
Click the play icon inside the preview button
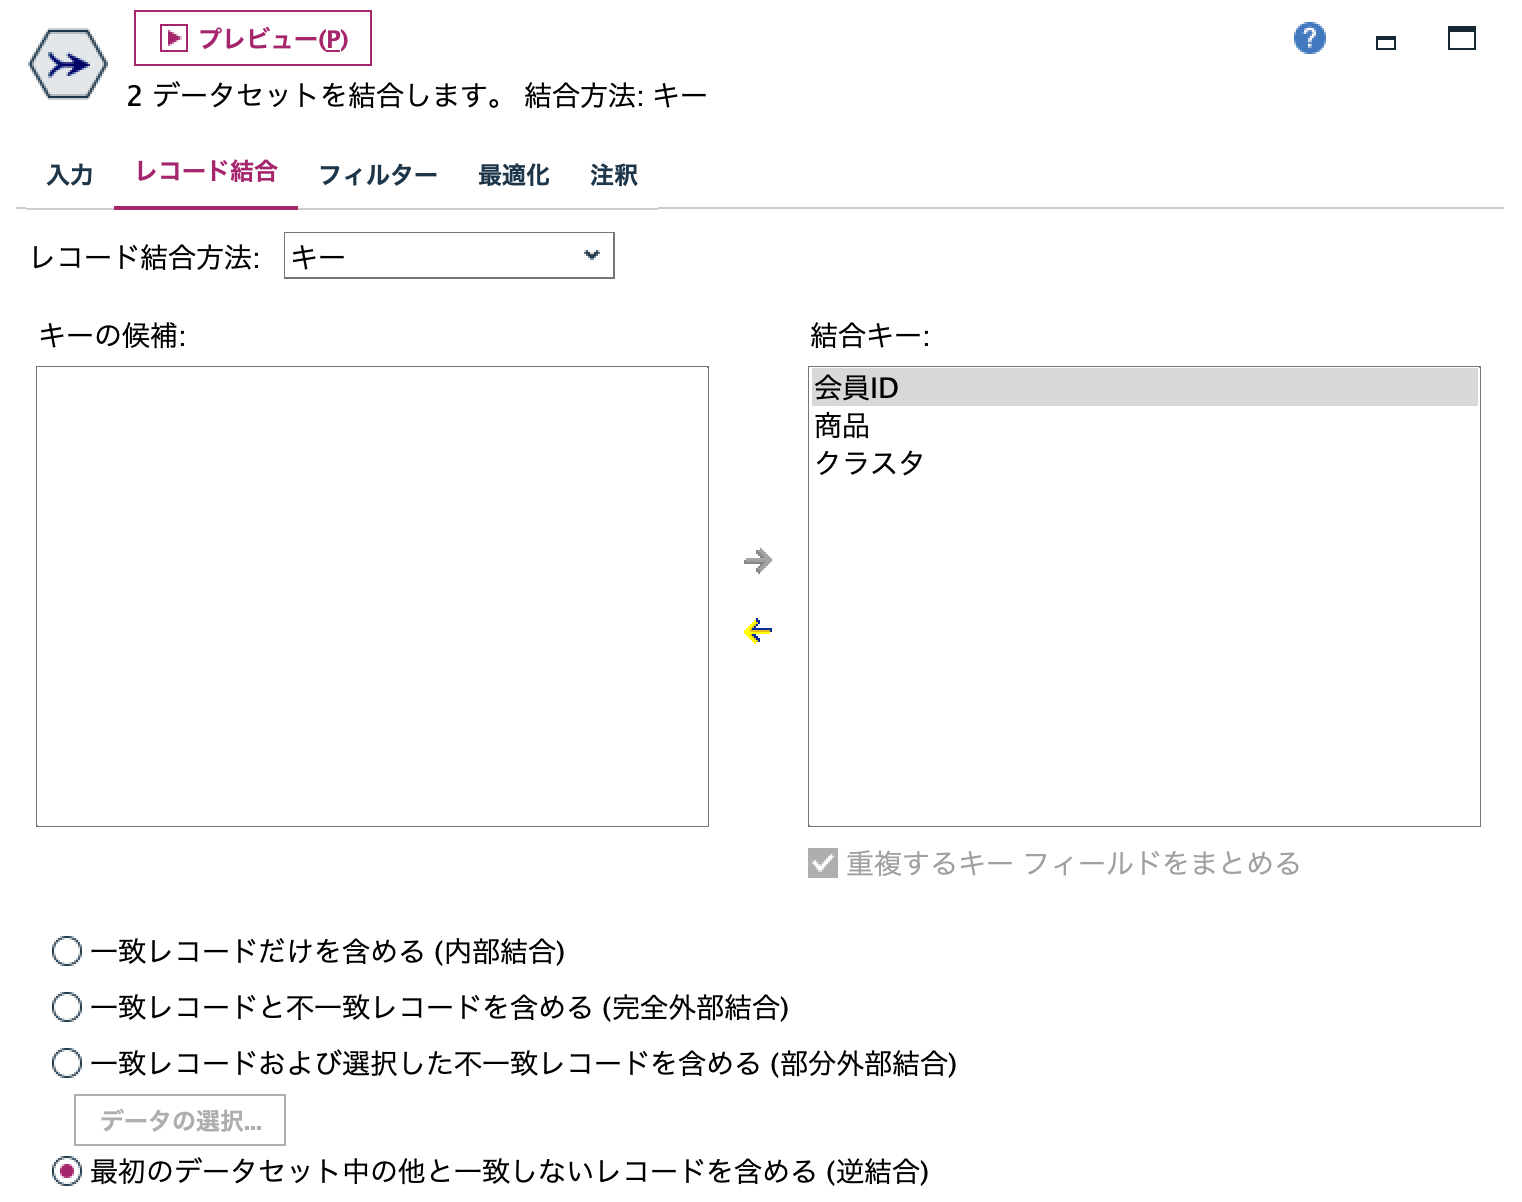tap(173, 38)
